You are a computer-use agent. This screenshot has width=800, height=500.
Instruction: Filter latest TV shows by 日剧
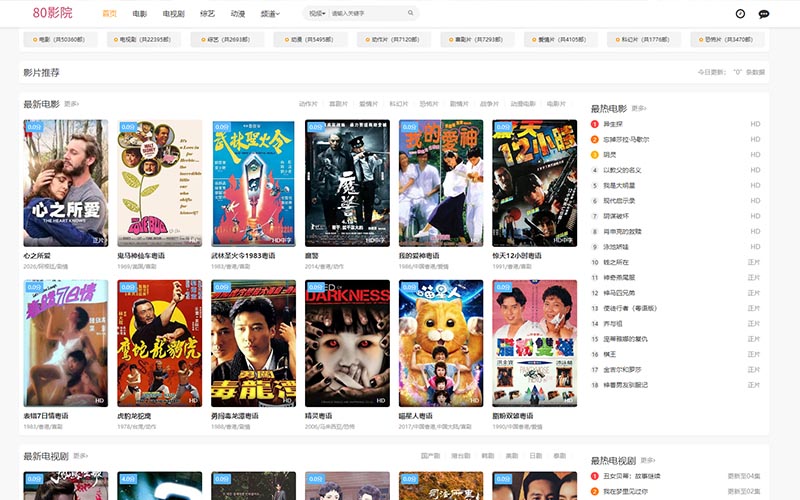(536, 456)
